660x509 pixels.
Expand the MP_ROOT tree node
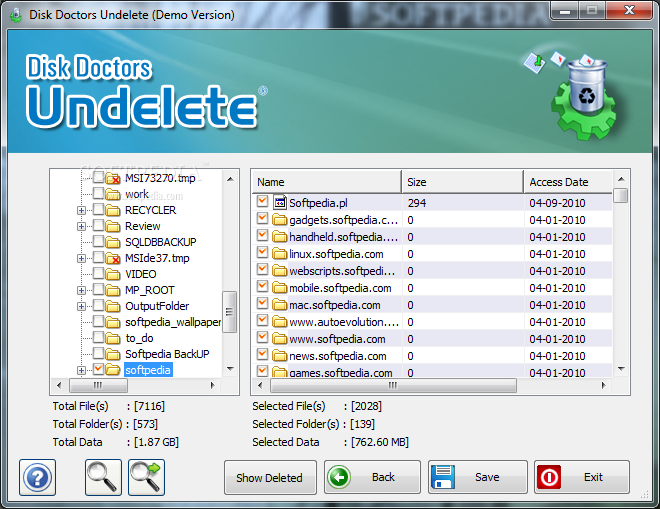pos(81,290)
